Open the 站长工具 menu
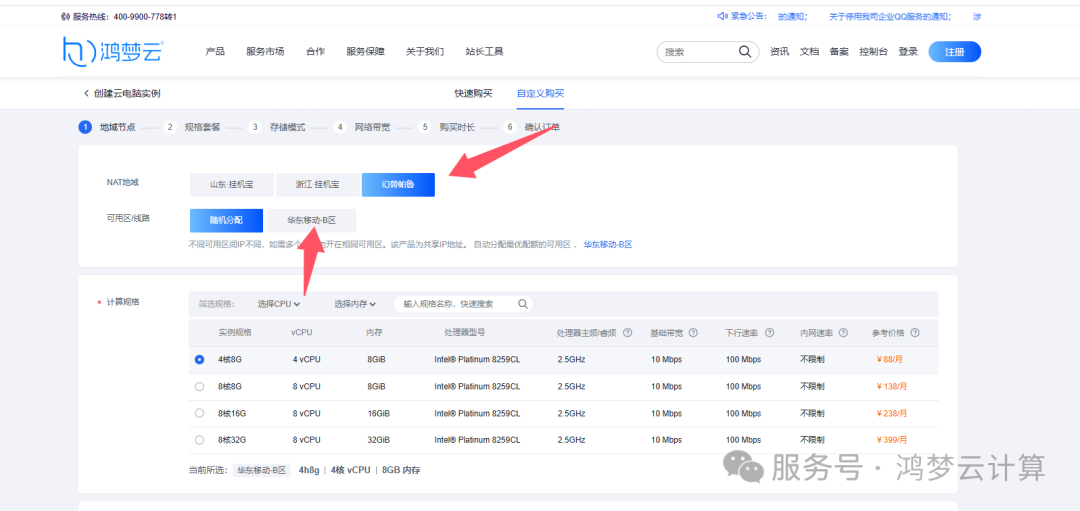 484,52
